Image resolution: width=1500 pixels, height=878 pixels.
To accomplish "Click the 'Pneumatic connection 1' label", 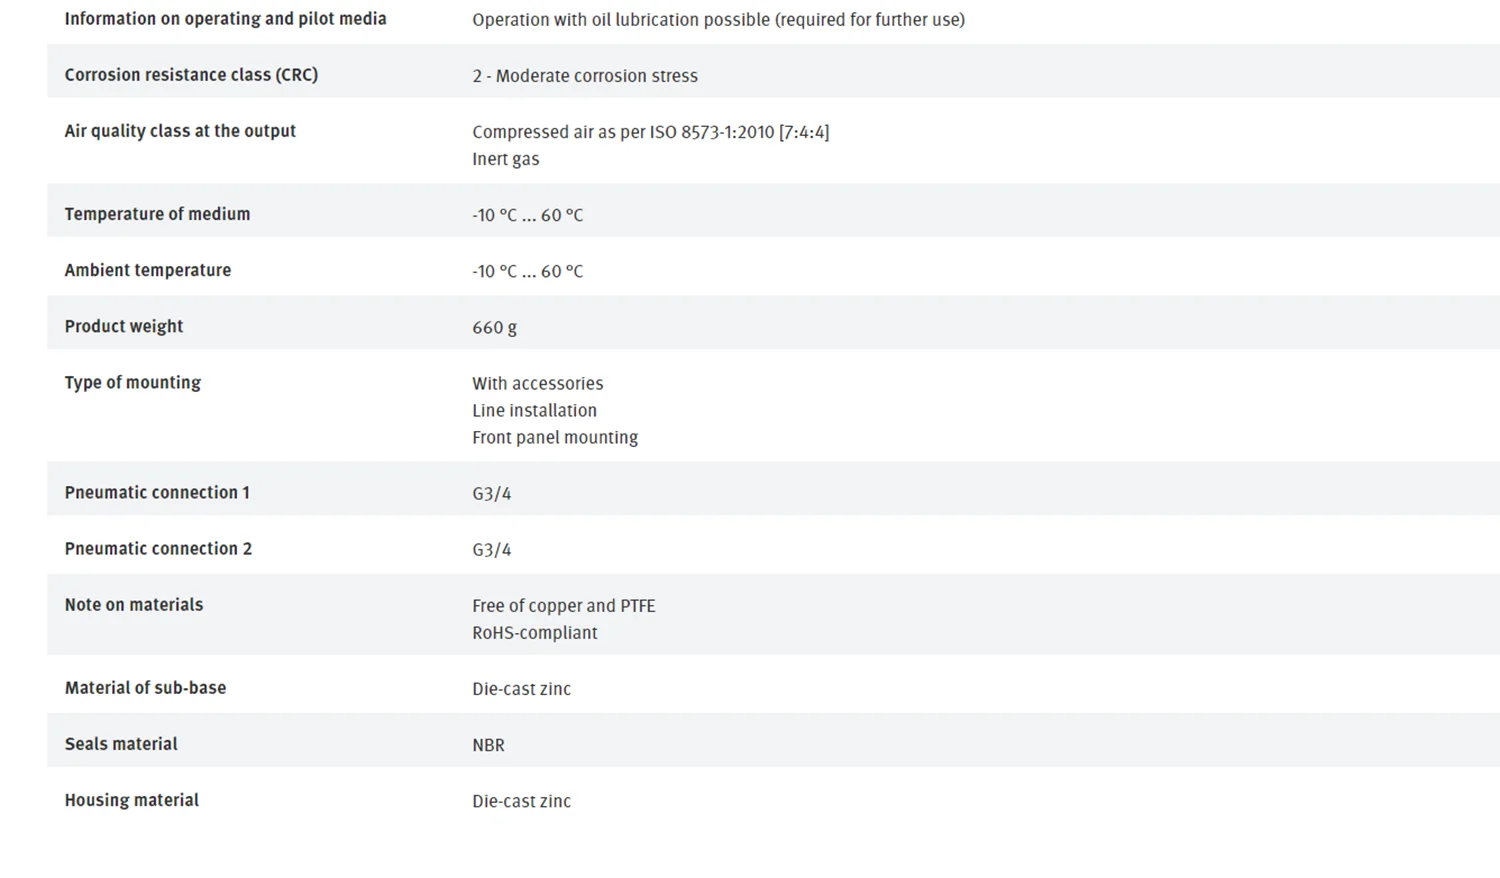I will (x=157, y=492).
